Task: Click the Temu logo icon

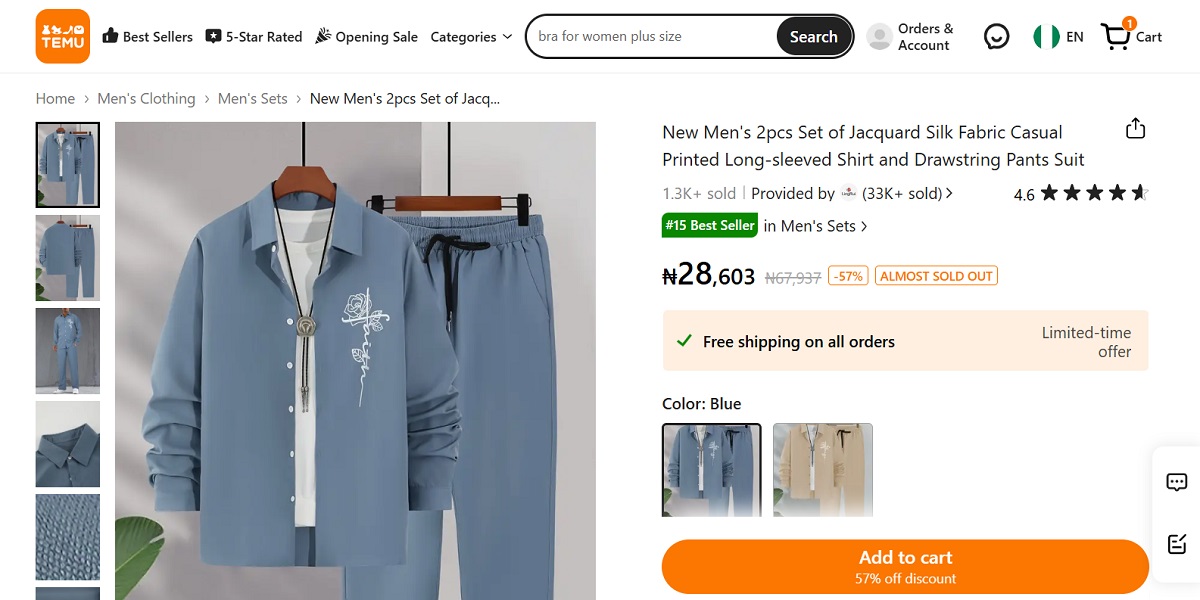Action: (x=62, y=36)
